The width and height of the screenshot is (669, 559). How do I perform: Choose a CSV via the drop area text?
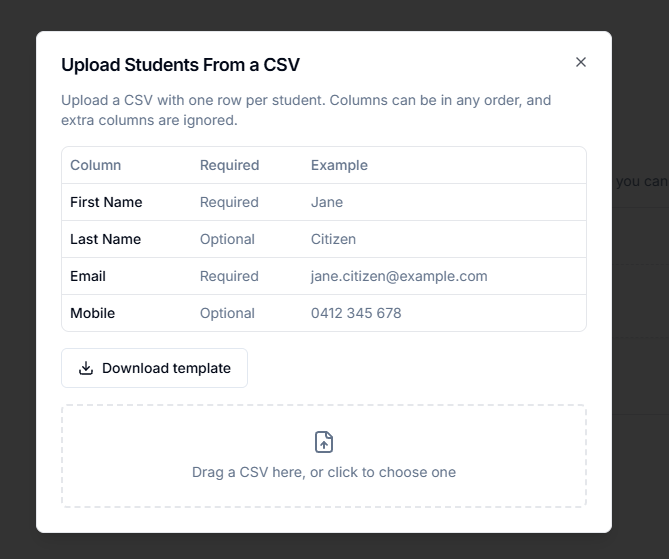[324, 472]
